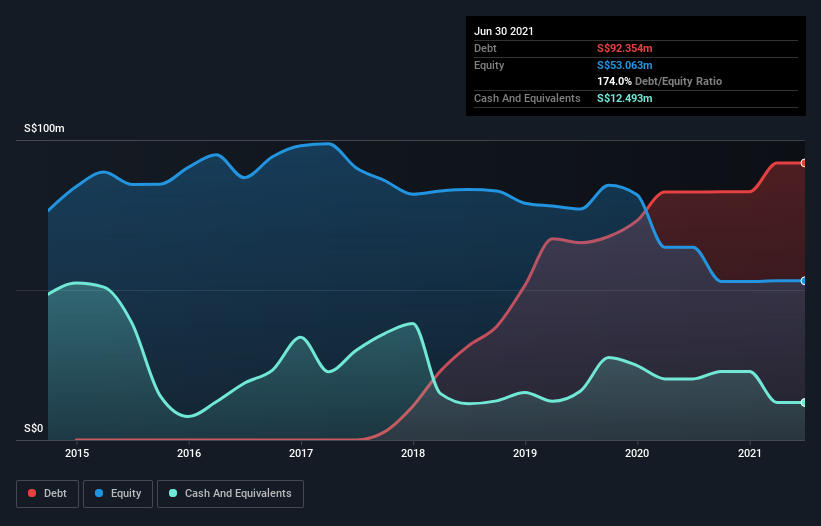Click the 174.0% Debt/Equity Ratio text
Viewport: 821px width, 526px height.
[x=659, y=82]
